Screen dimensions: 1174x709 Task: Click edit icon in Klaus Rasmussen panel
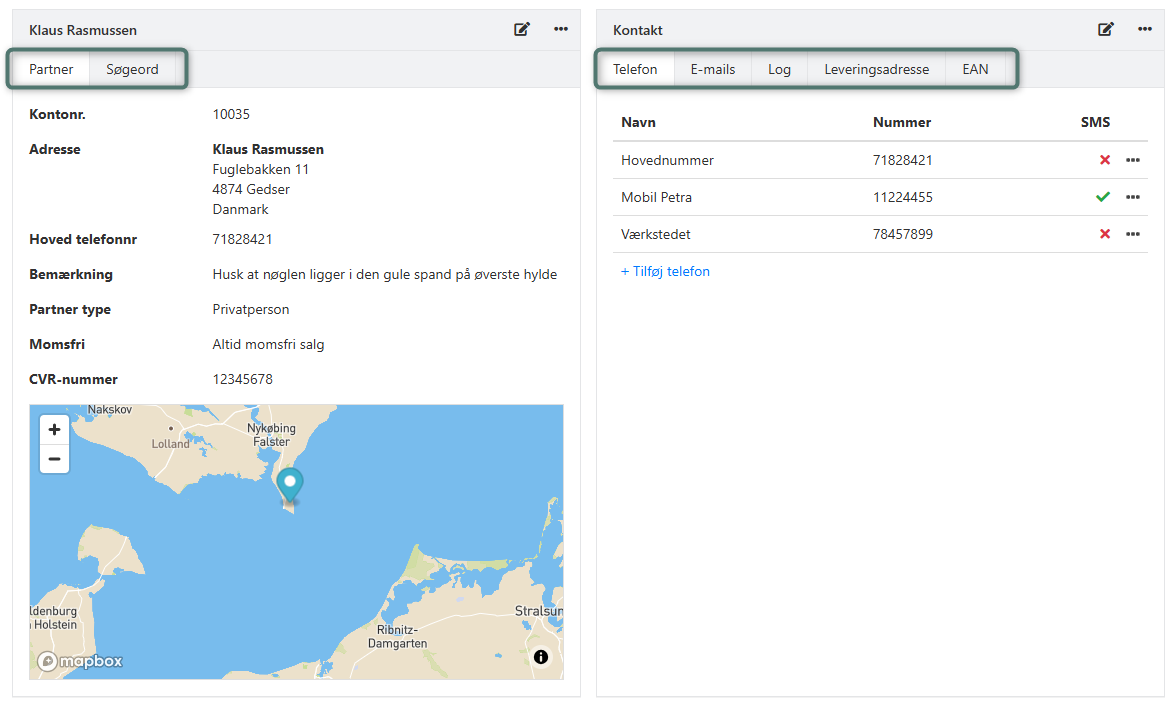click(522, 30)
